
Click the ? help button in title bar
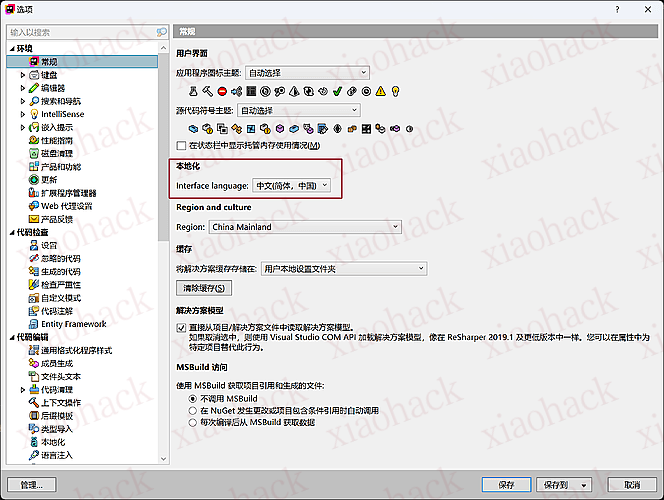[617, 9]
